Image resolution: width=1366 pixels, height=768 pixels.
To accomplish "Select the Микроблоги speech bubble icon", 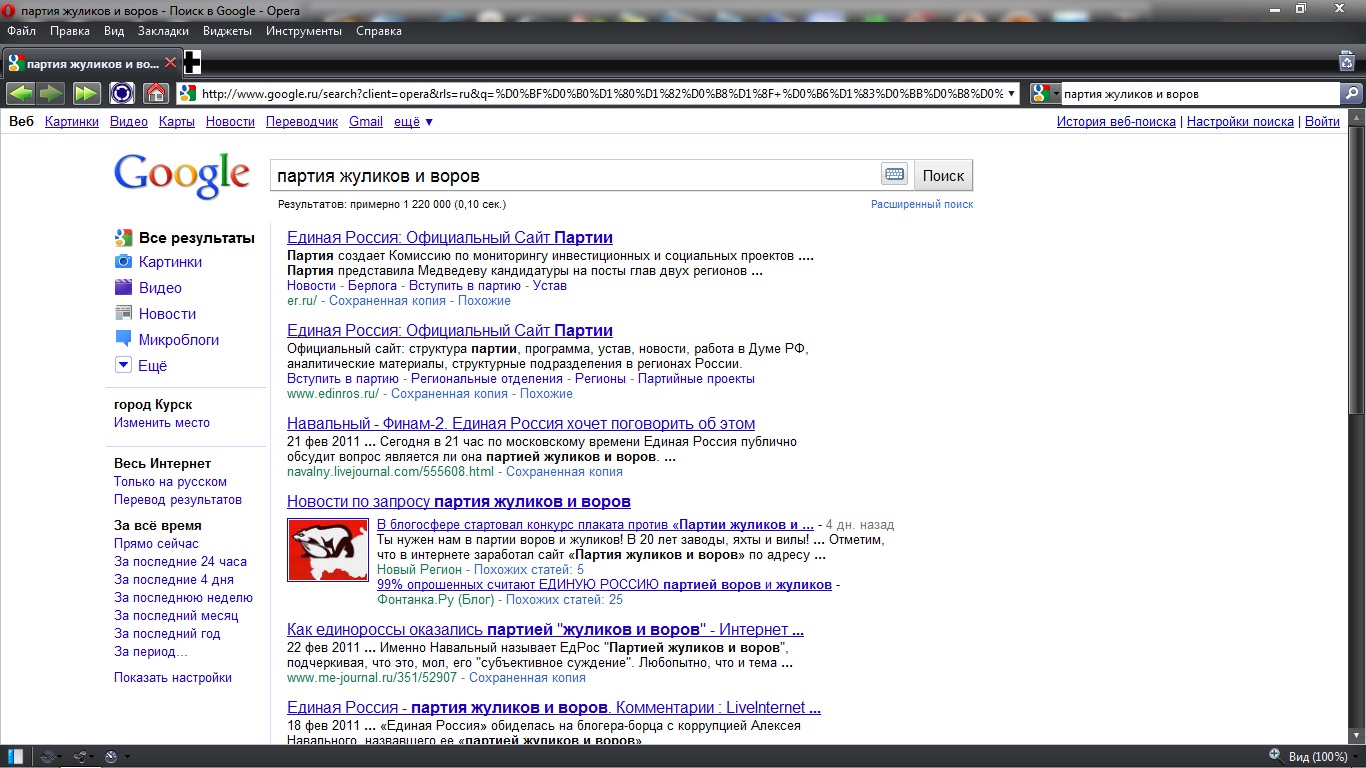I will click(x=123, y=339).
